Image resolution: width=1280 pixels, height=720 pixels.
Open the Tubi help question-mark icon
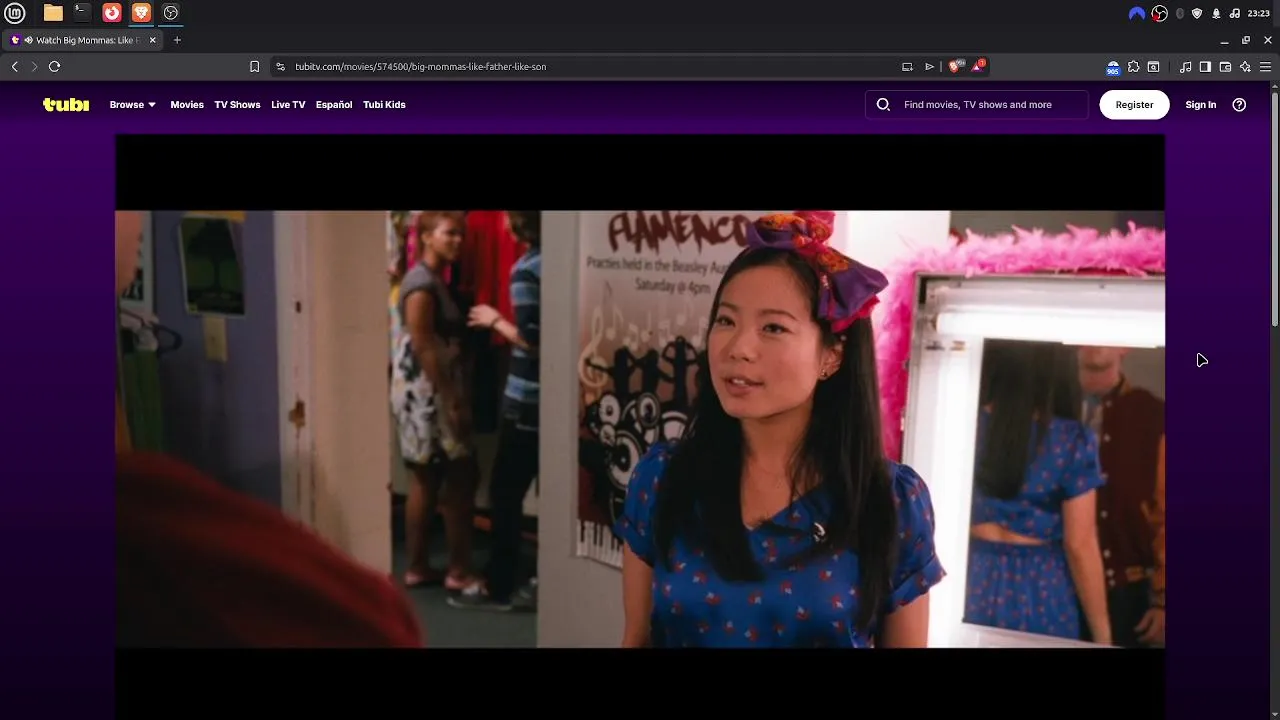coord(1239,105)
